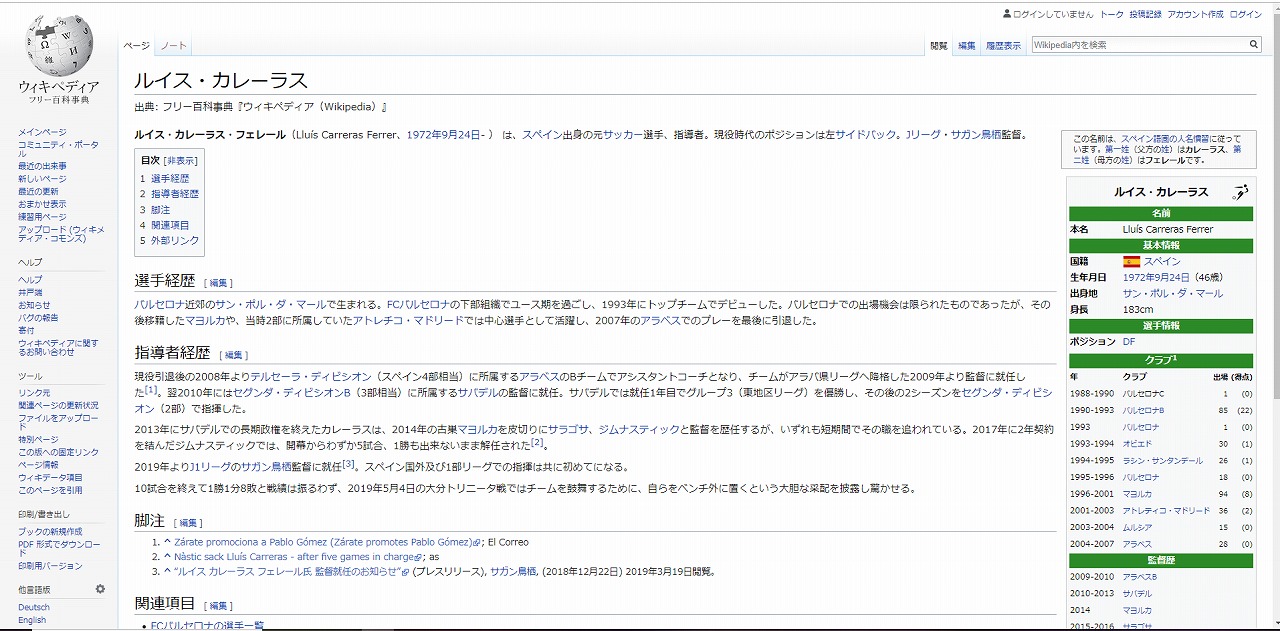The height and width of the screenshot is (631, 1280).
Task: Click the スペイン link in infobox 国籍 row
Action: point(1162,262)
